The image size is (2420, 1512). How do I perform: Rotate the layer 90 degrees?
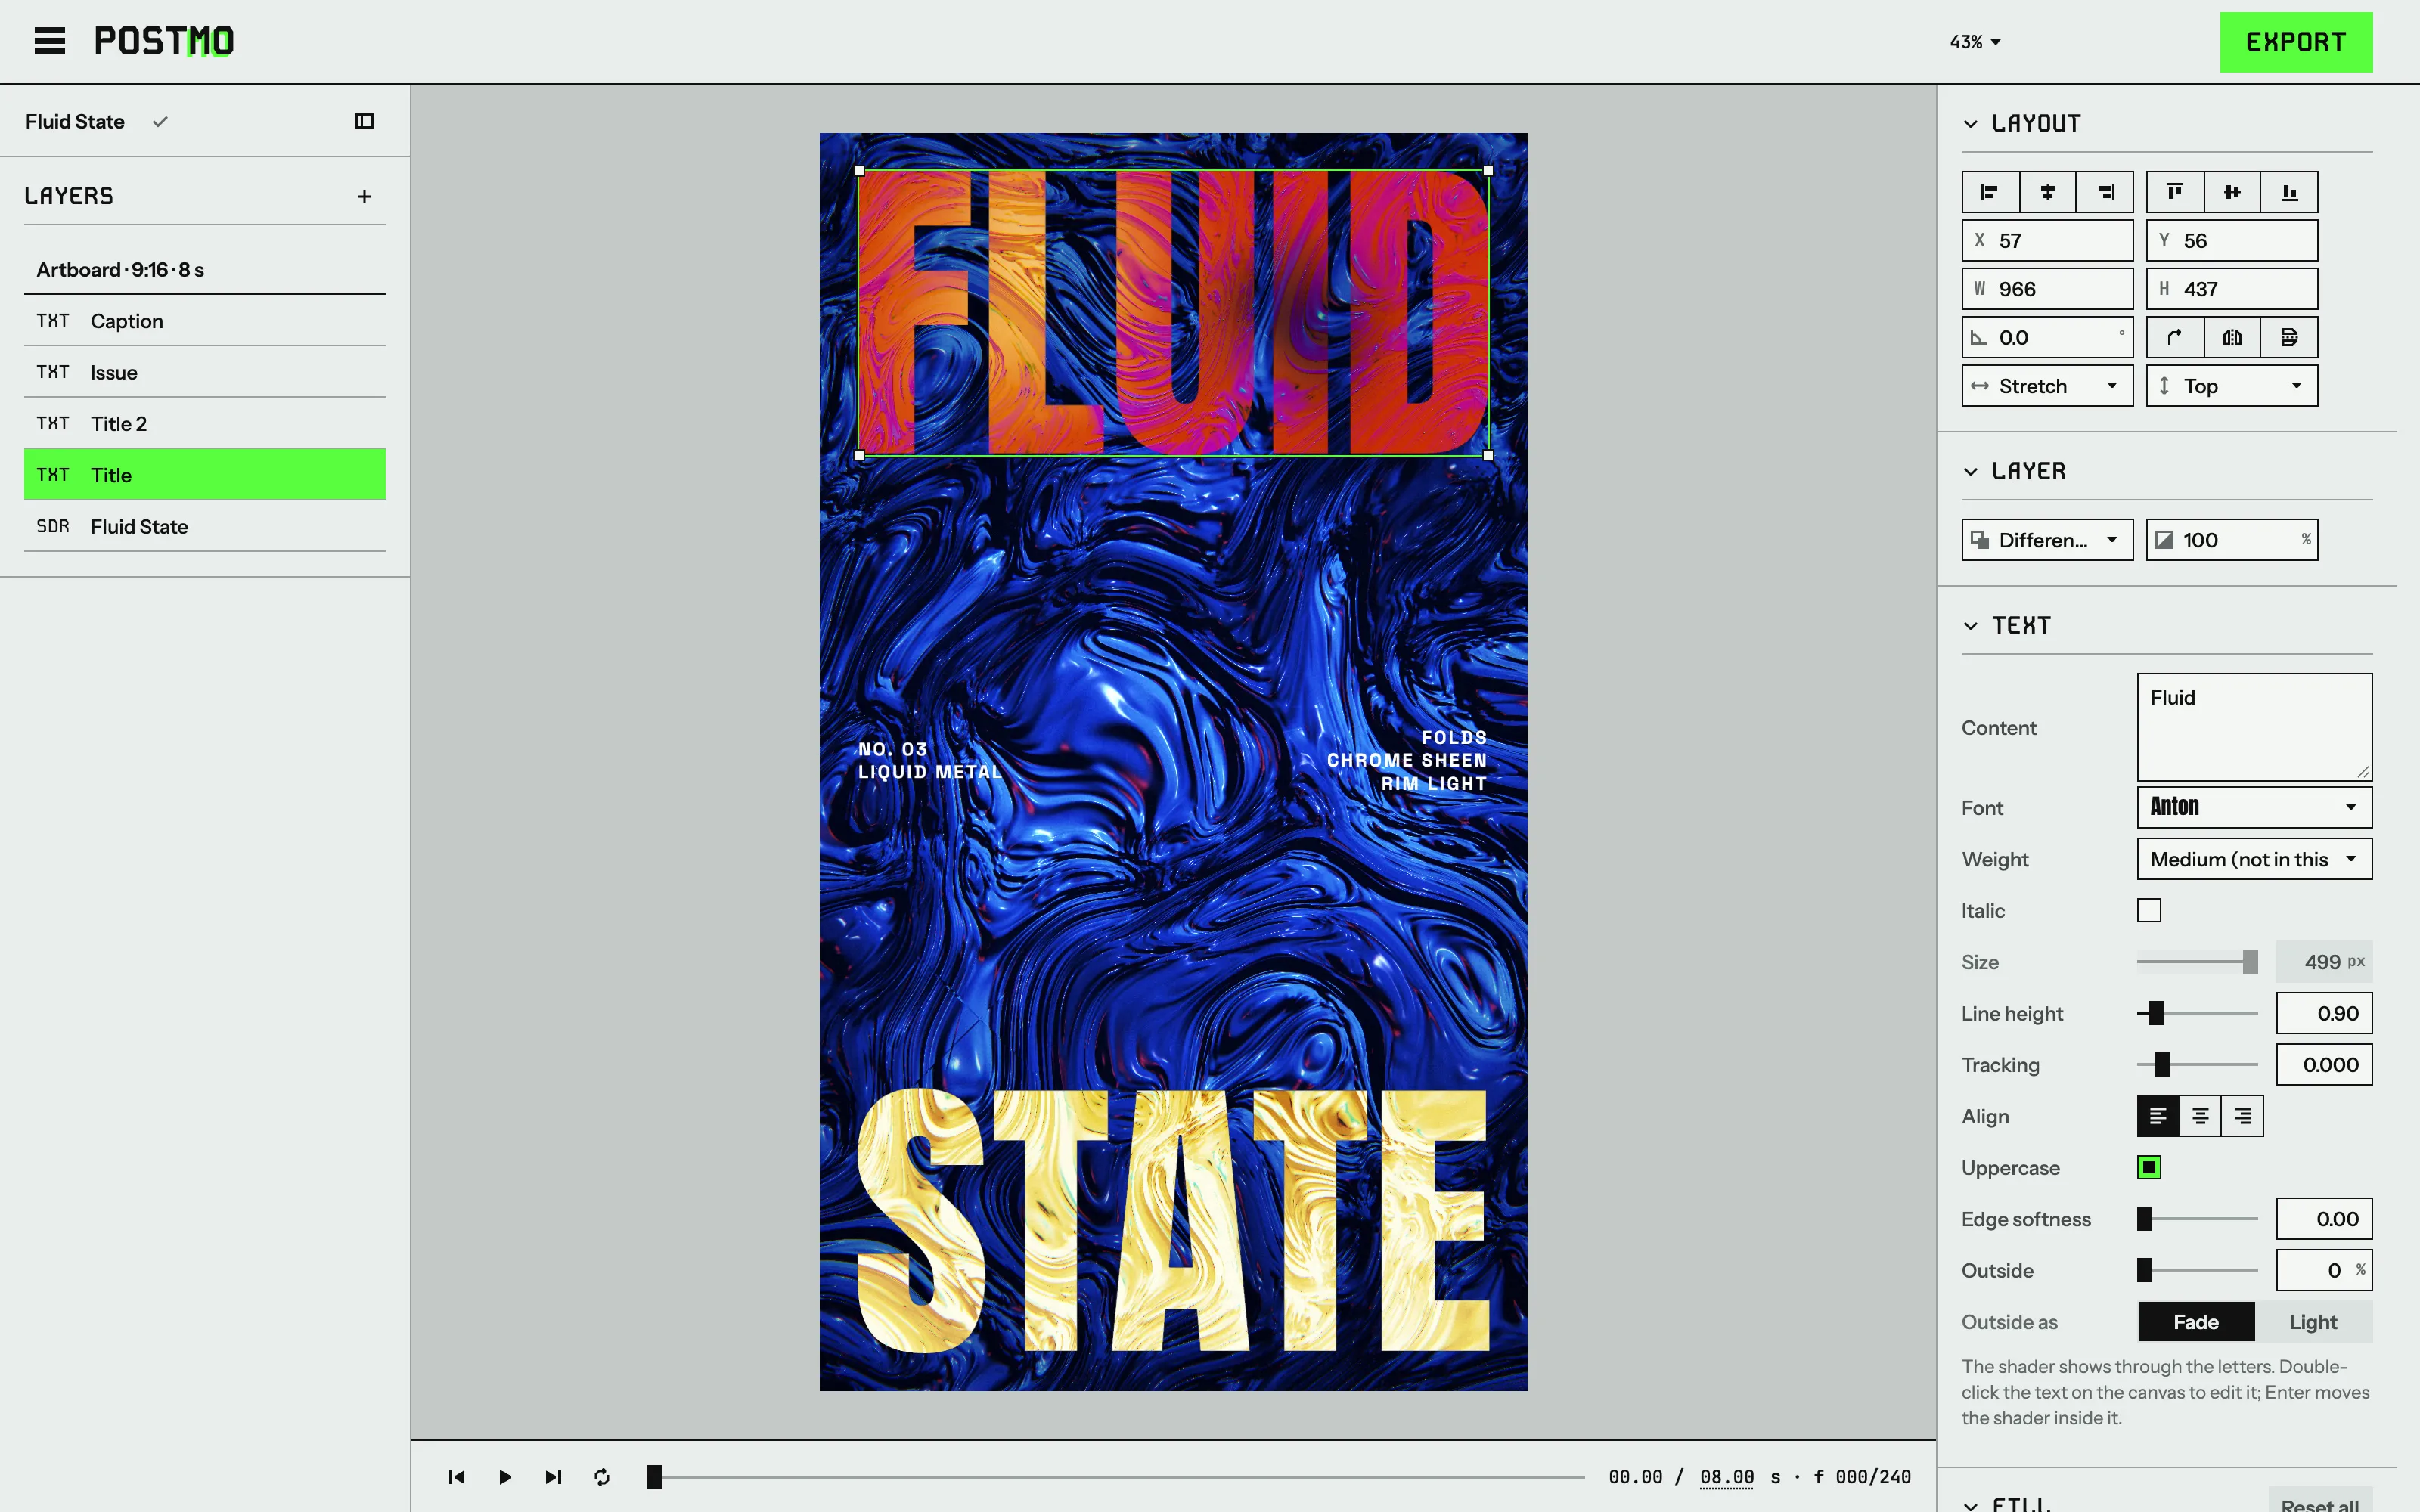click(x=2175, y=338)
